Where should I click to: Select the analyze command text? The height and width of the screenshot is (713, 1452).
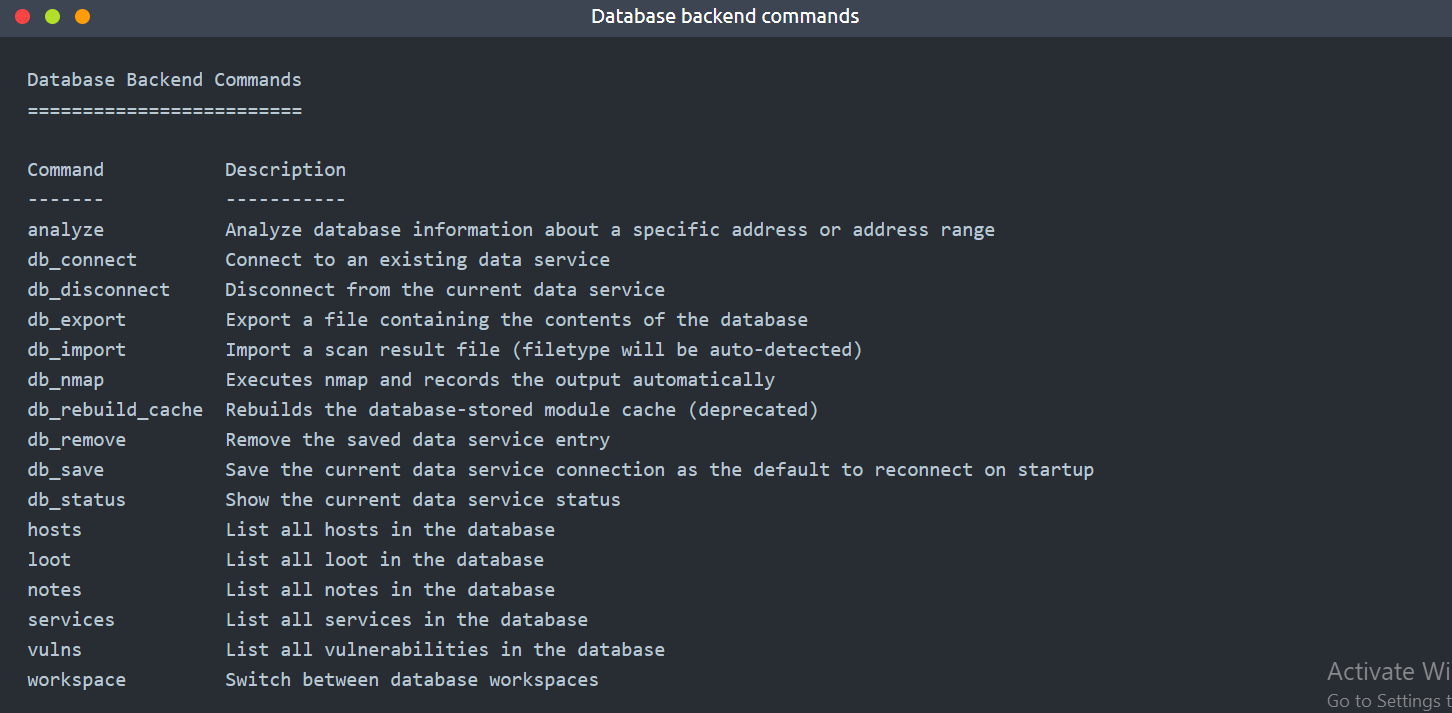click(65, 230)
